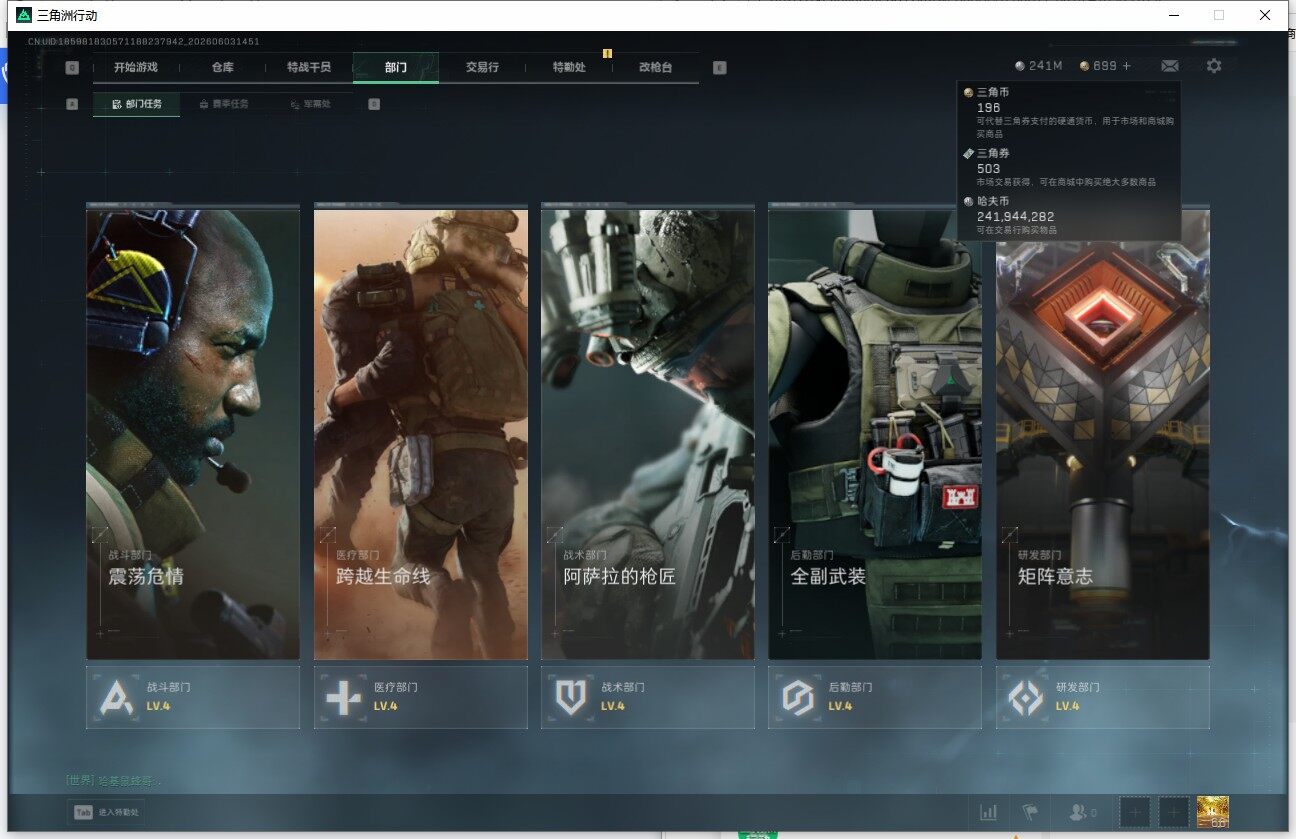Select the 部门任务 sub-tab
Viewport: 1296px width, 839px height.
point(137,104)
